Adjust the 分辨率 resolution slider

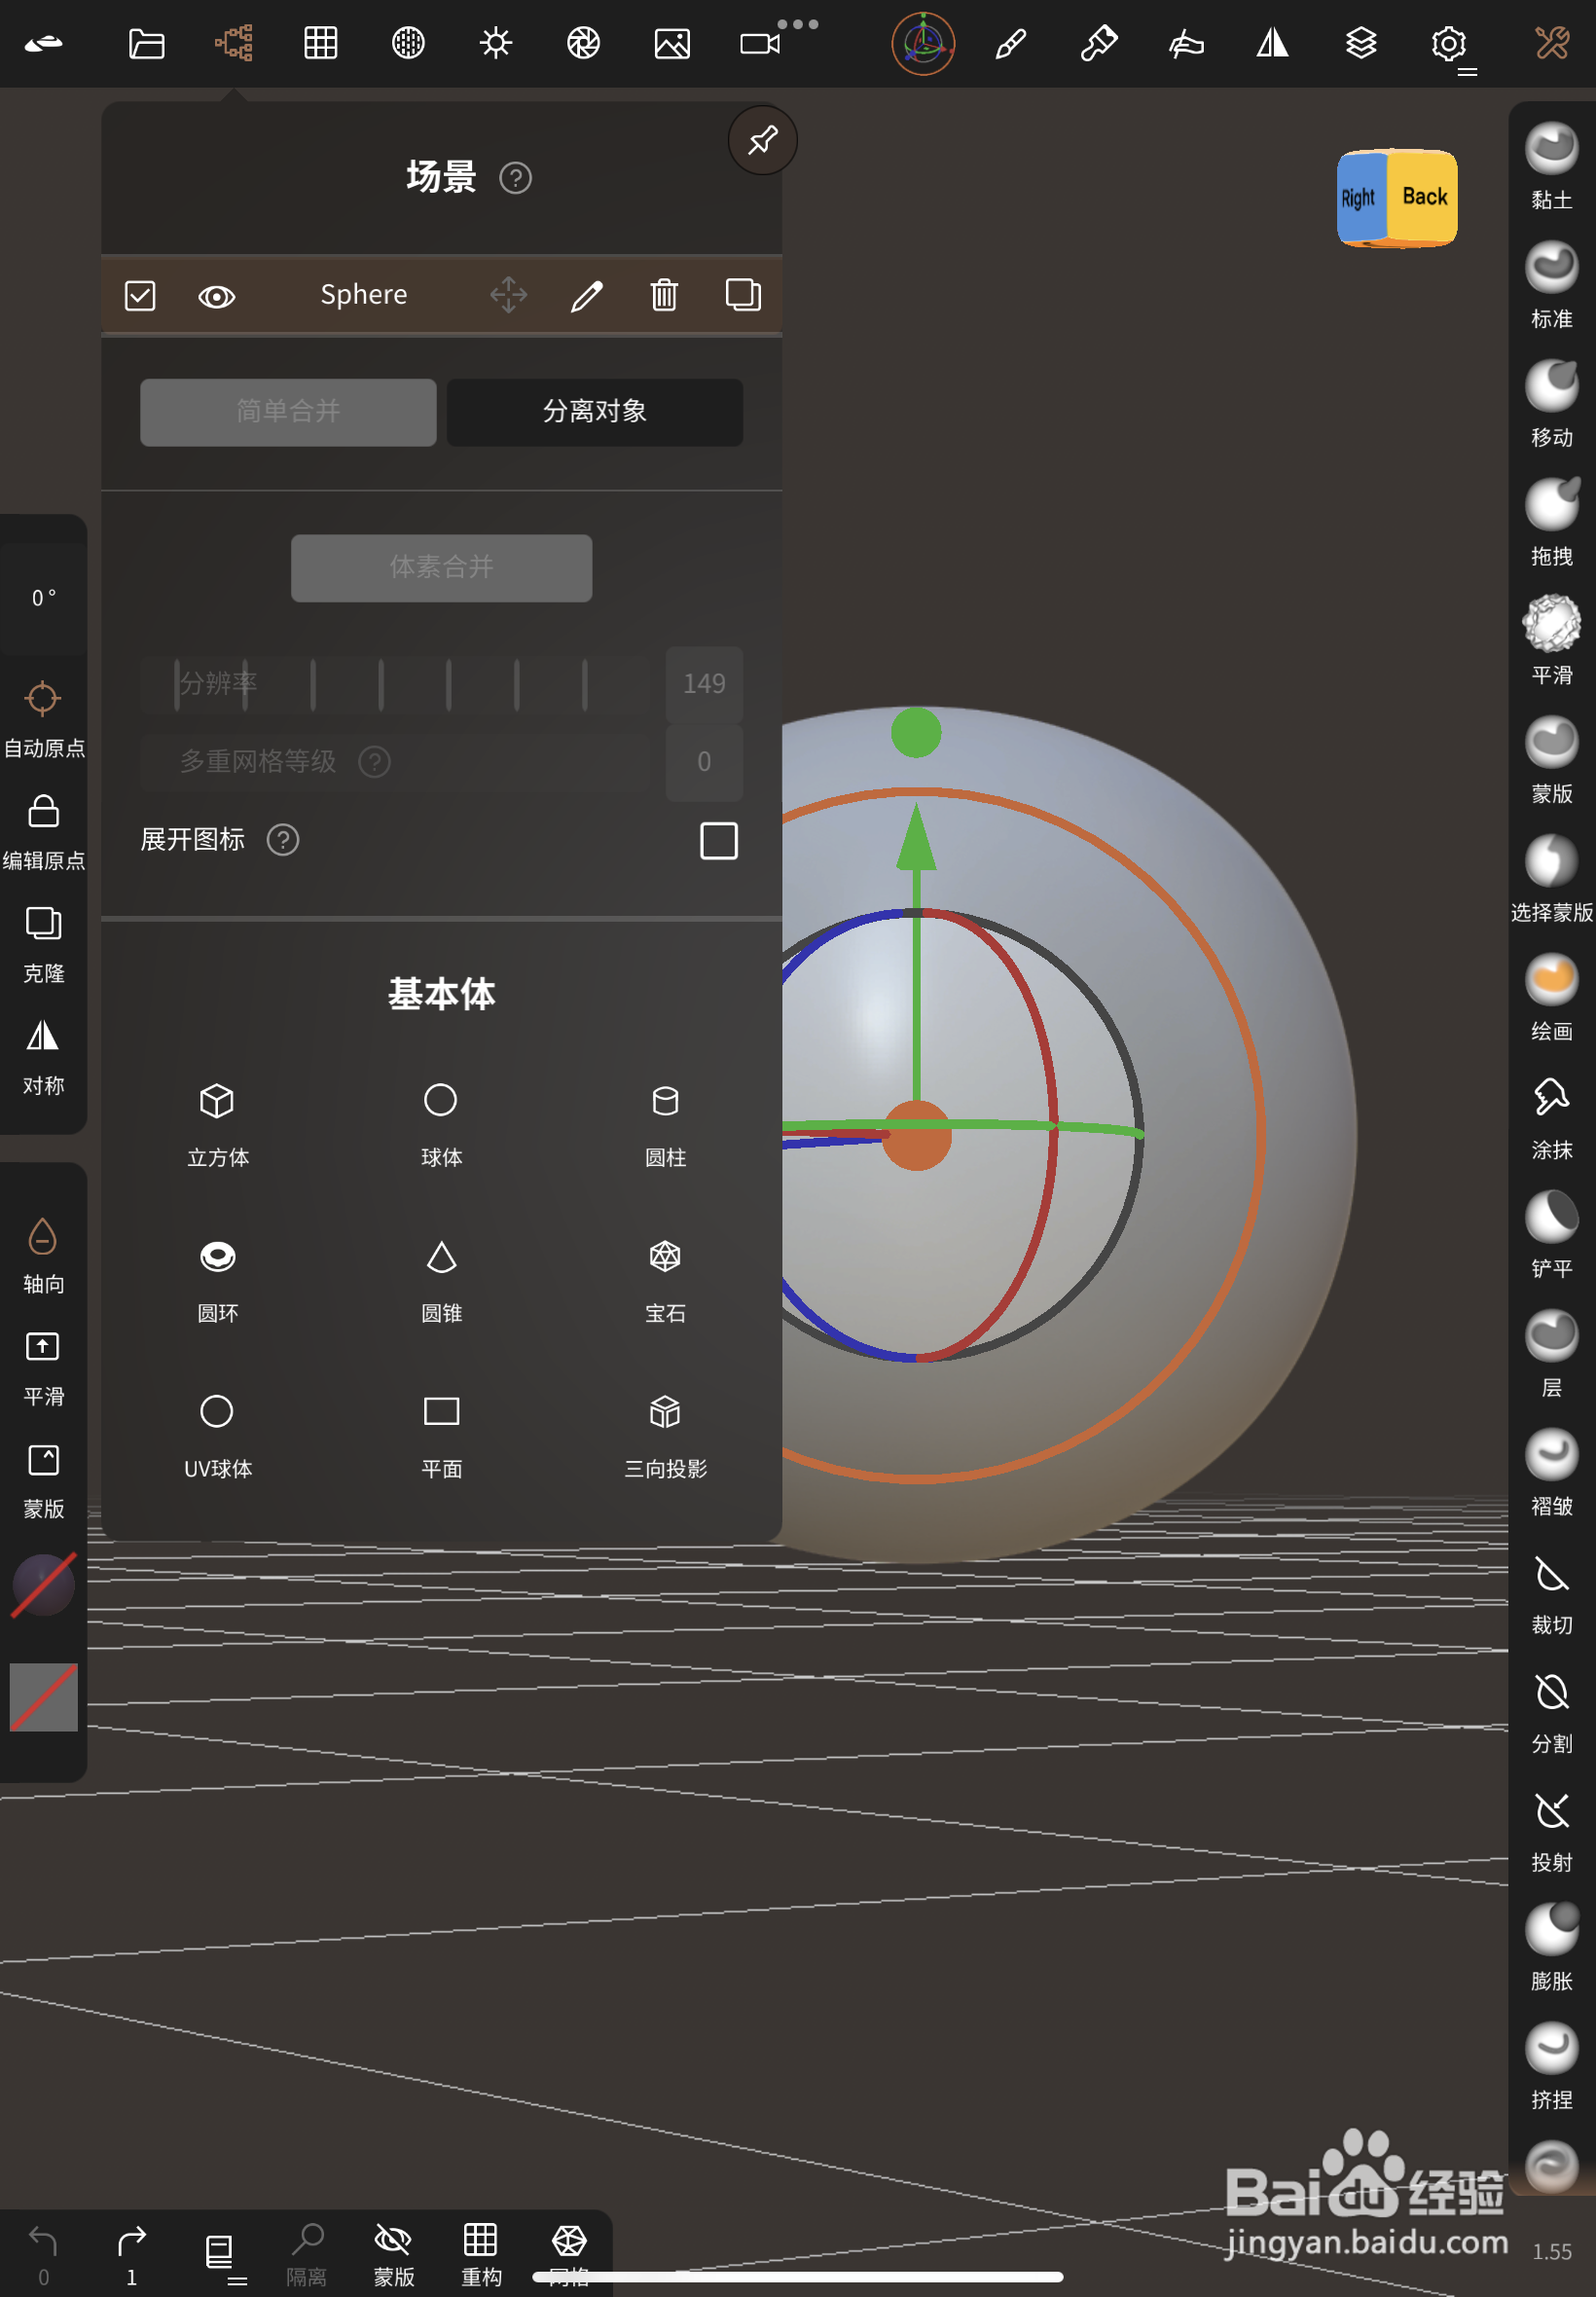click(396, 684)
